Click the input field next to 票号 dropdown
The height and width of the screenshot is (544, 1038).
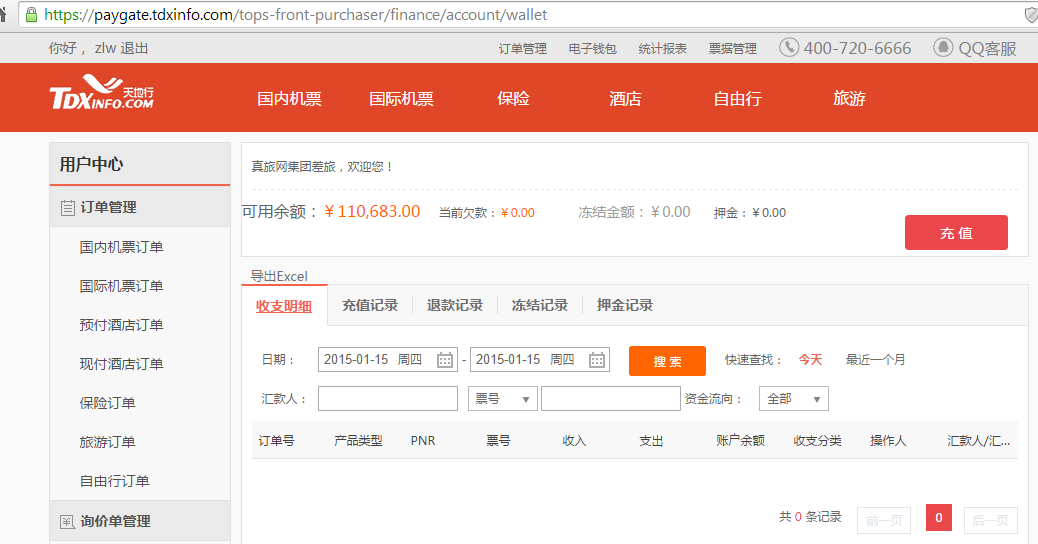pyautogui.click(x=610, y=398)
